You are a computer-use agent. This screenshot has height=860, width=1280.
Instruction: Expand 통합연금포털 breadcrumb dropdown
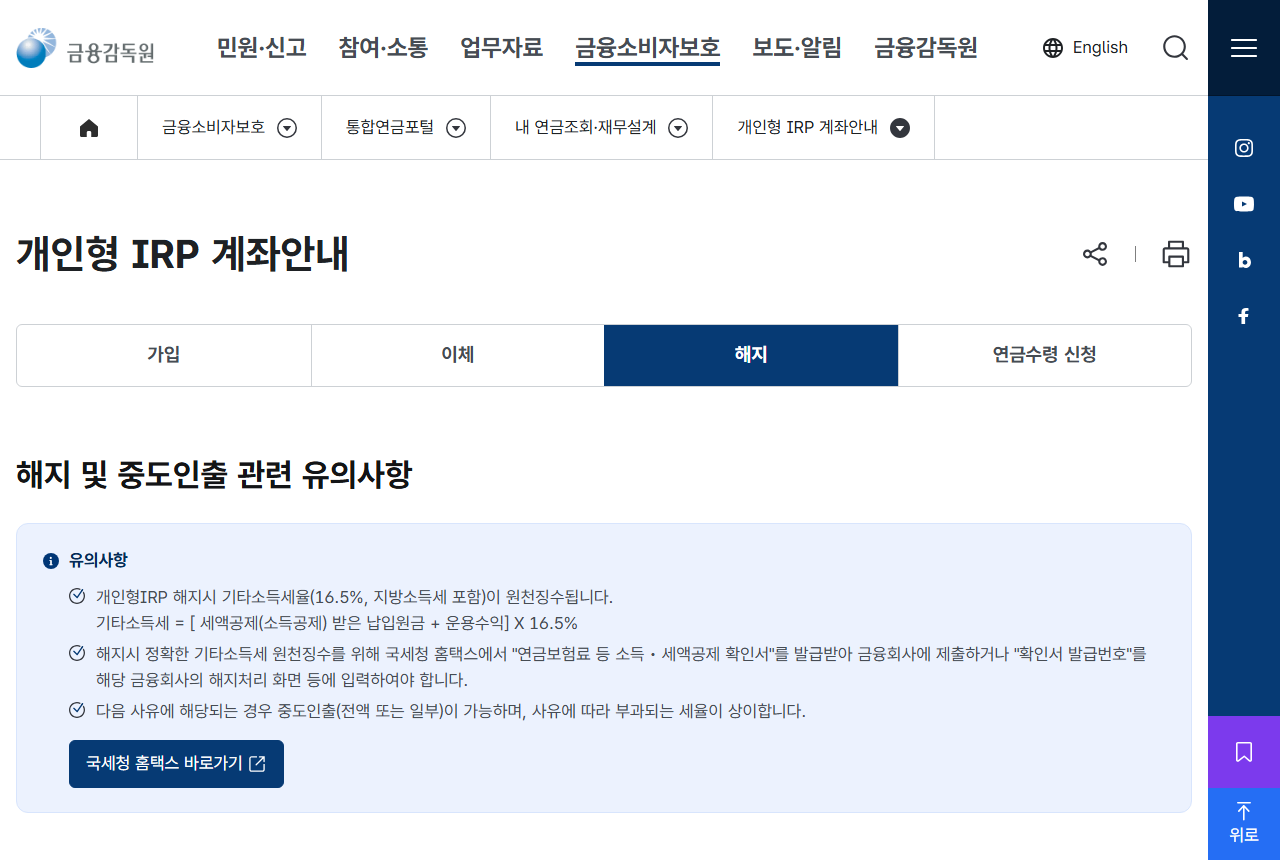click(456, 128)
